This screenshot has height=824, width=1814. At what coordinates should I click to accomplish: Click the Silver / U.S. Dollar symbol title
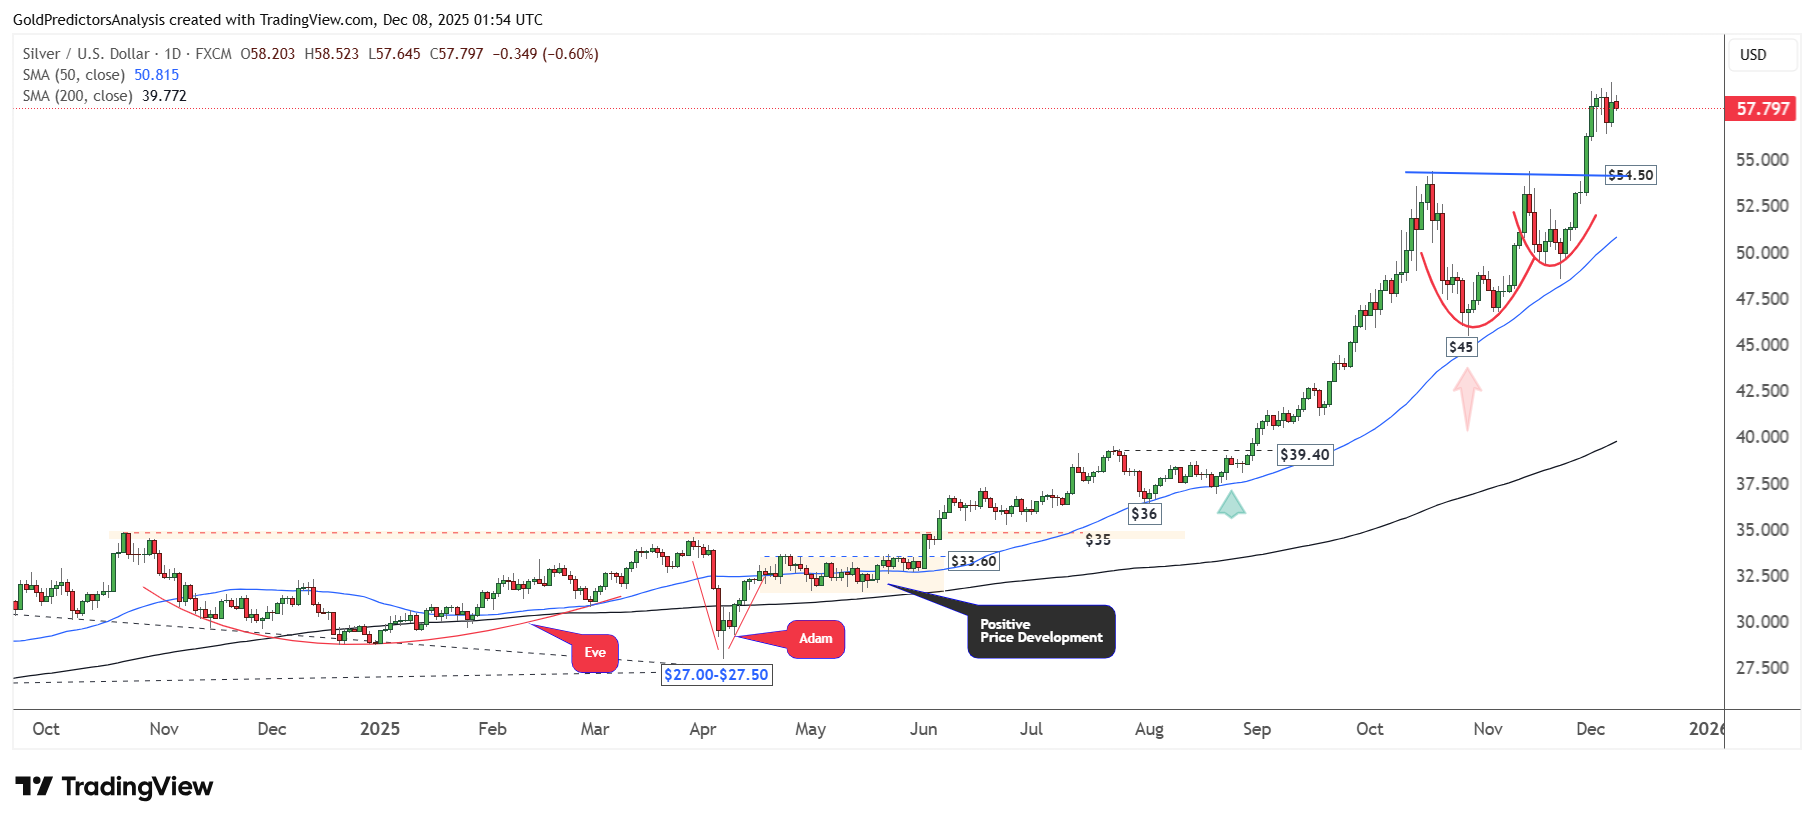[x=86, y=54]
